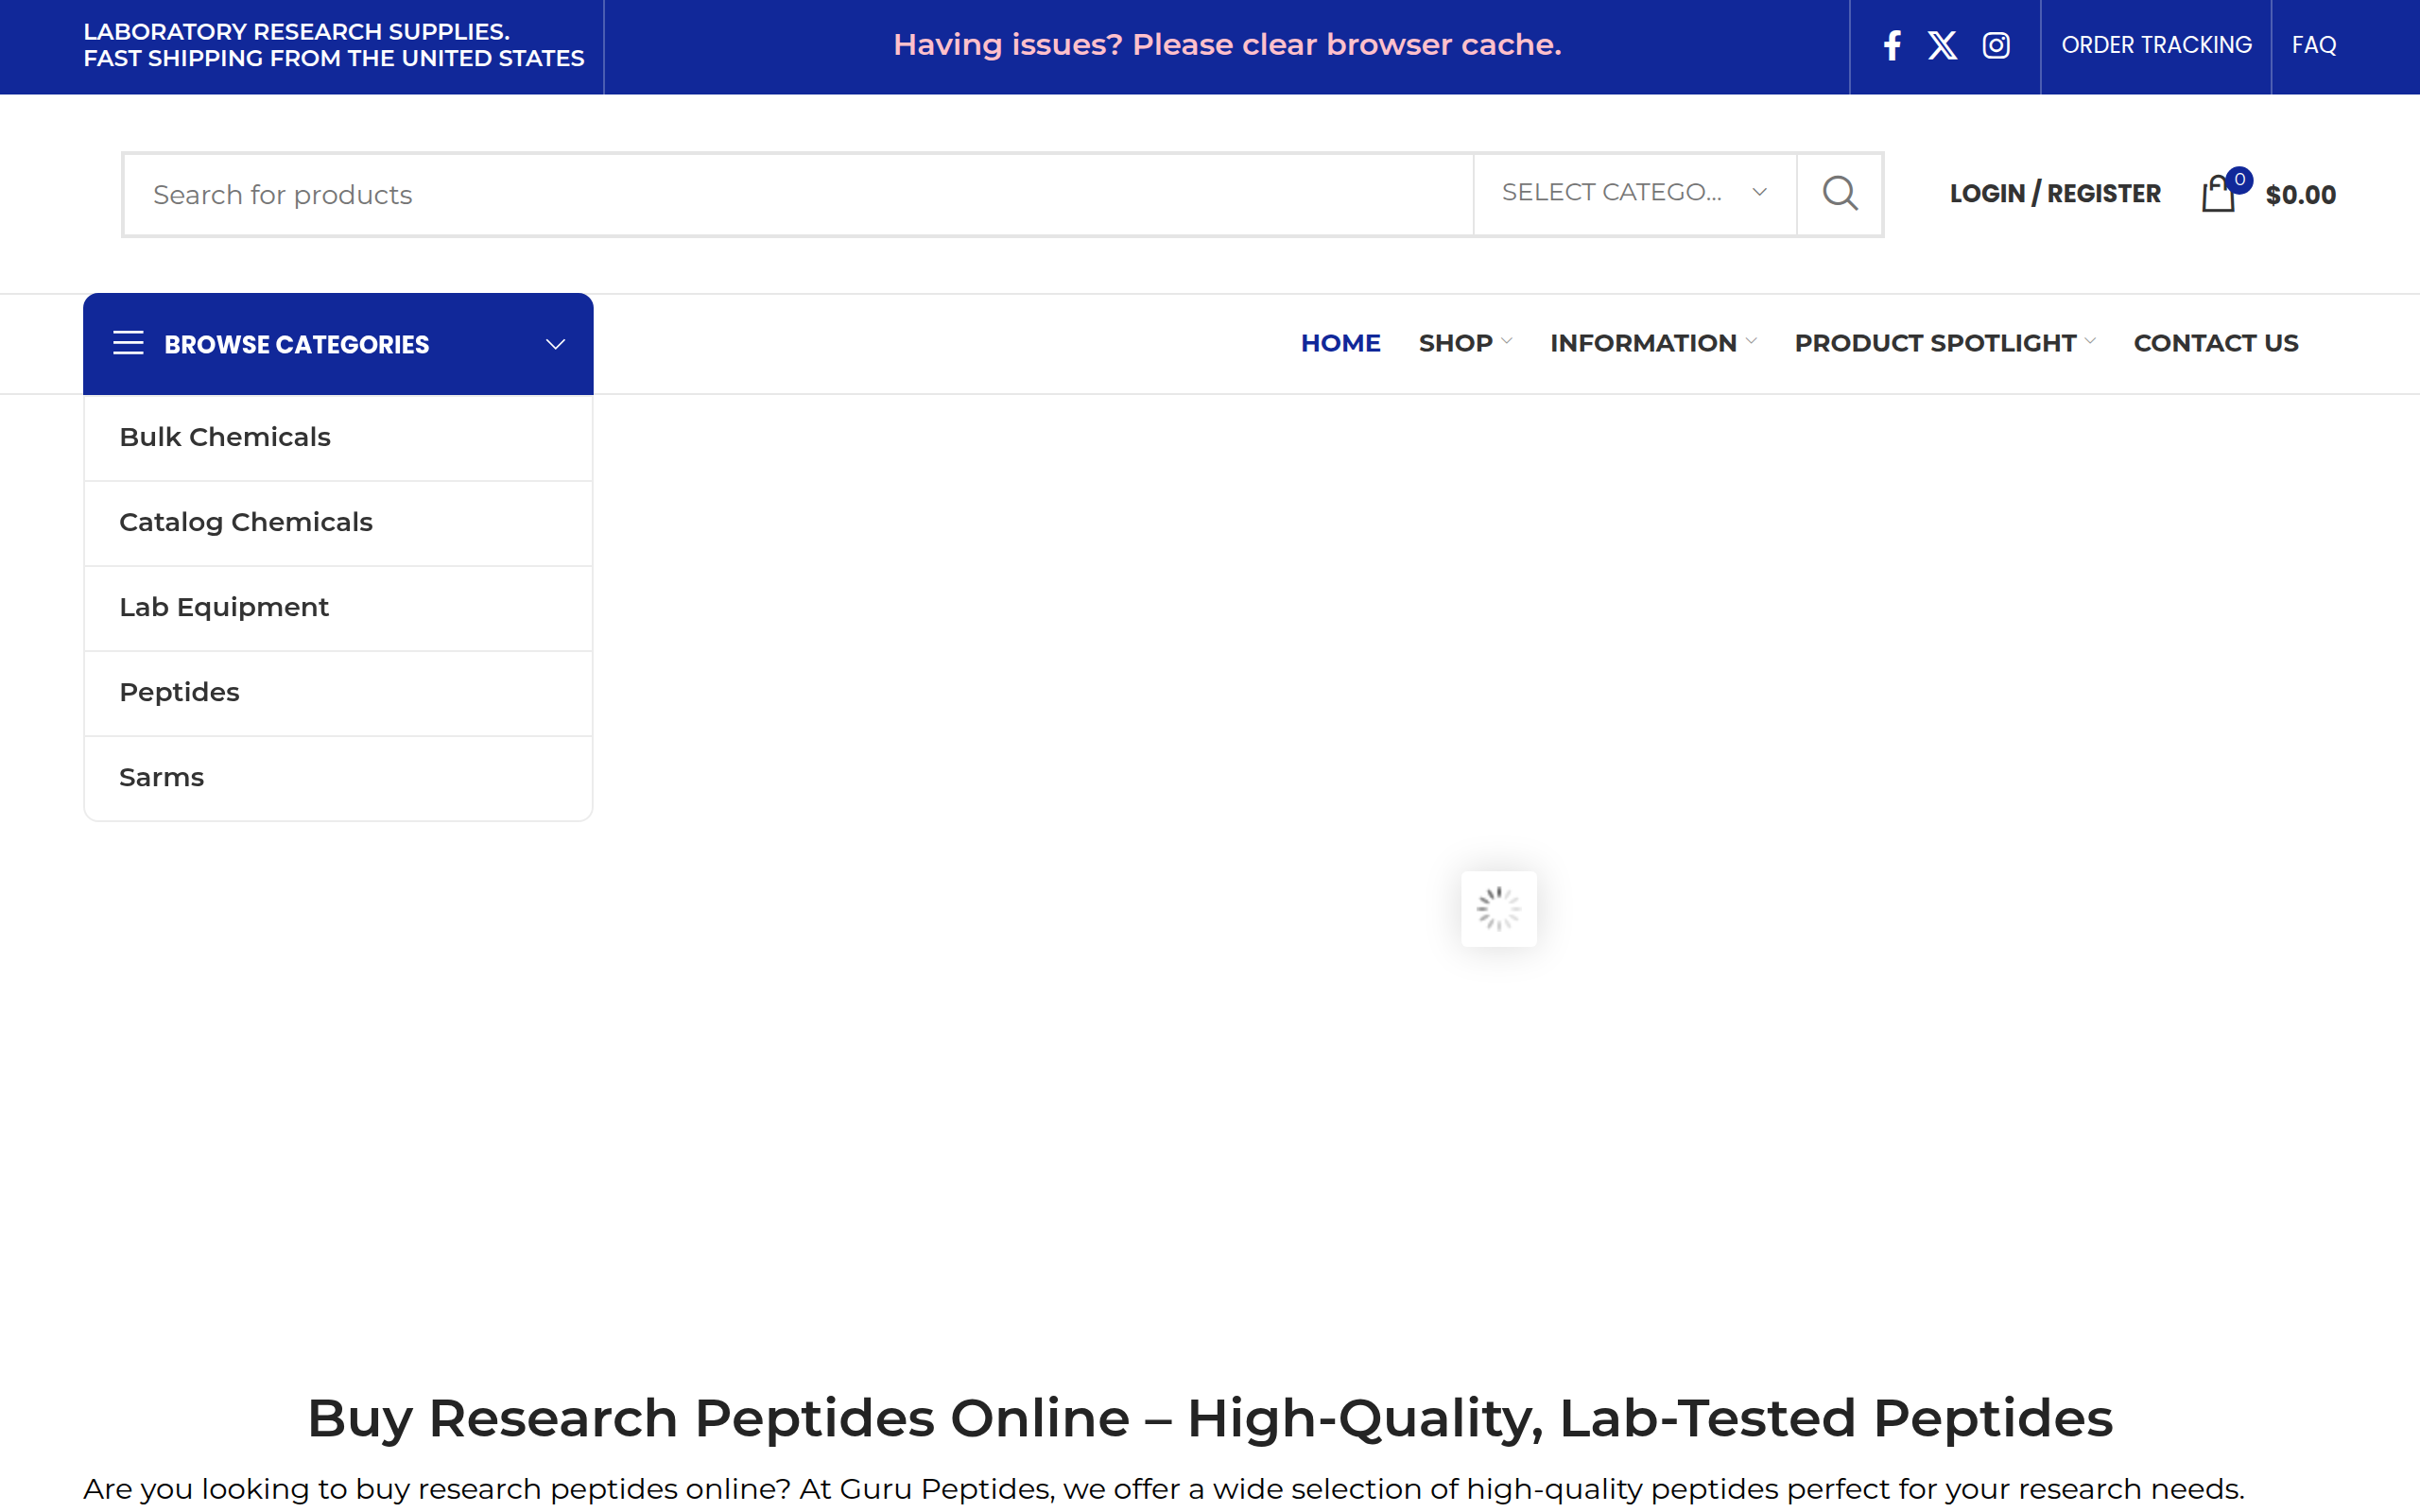Image resolution: width=2420 pixels, height=1512 pixels.
Task: Open the shopping cart
Action: pyautogui.click(x=2220, y=193)
